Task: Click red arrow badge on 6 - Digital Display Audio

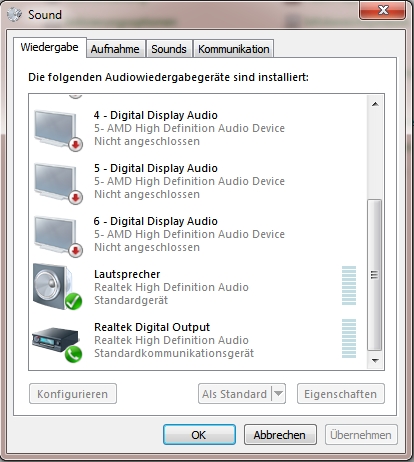Action: pos(76,251)
